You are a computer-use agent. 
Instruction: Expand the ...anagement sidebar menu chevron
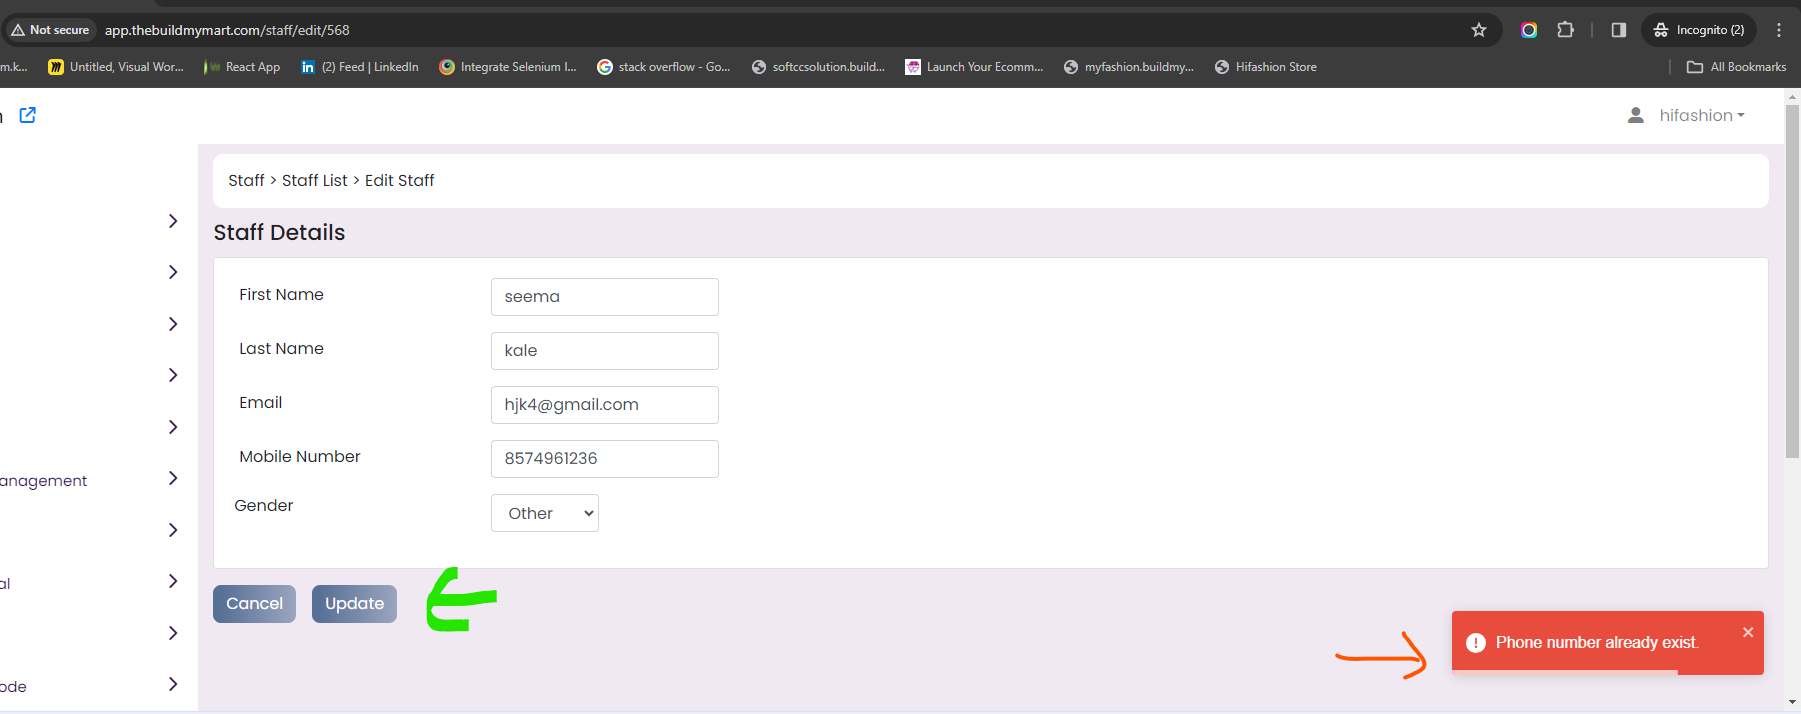tap(173, 478)
